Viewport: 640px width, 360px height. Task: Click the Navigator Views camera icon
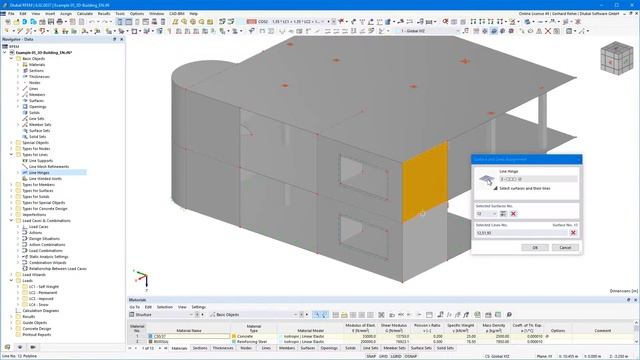[x=33, y=347]
